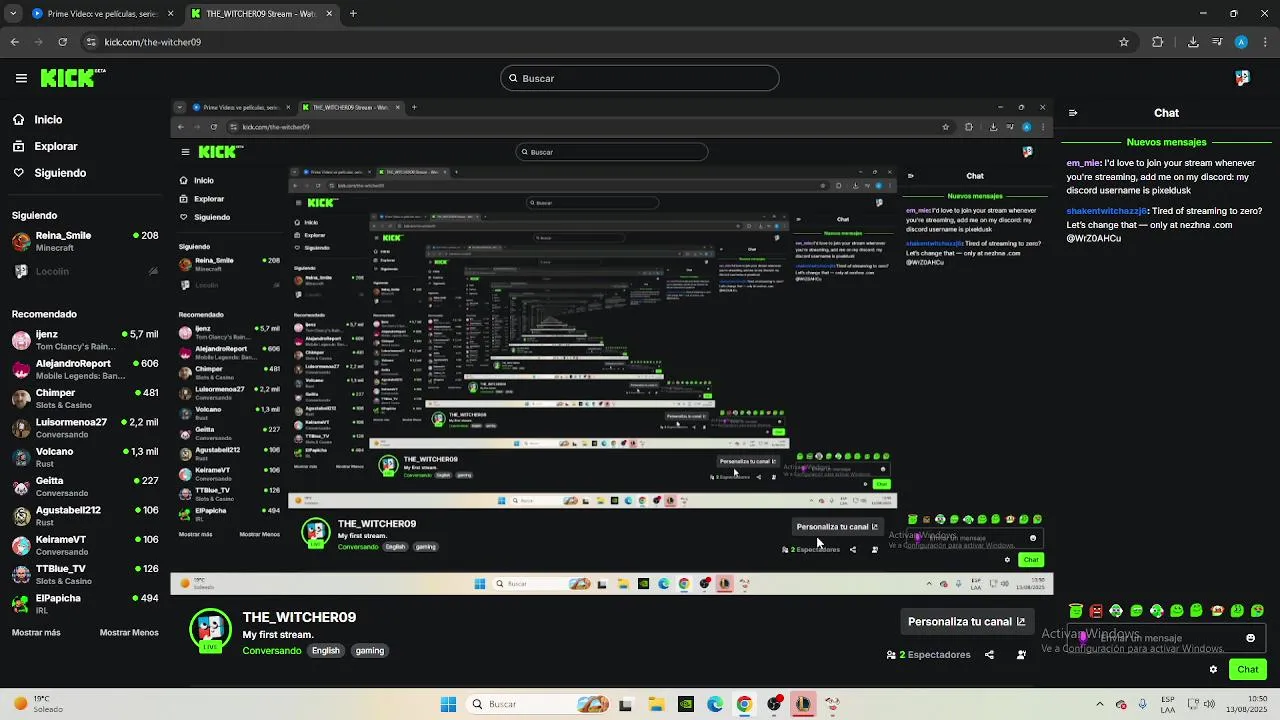Pick the red angry emote
The height and width of the screenshot is (720, 1280).
tap(1096, 610)
